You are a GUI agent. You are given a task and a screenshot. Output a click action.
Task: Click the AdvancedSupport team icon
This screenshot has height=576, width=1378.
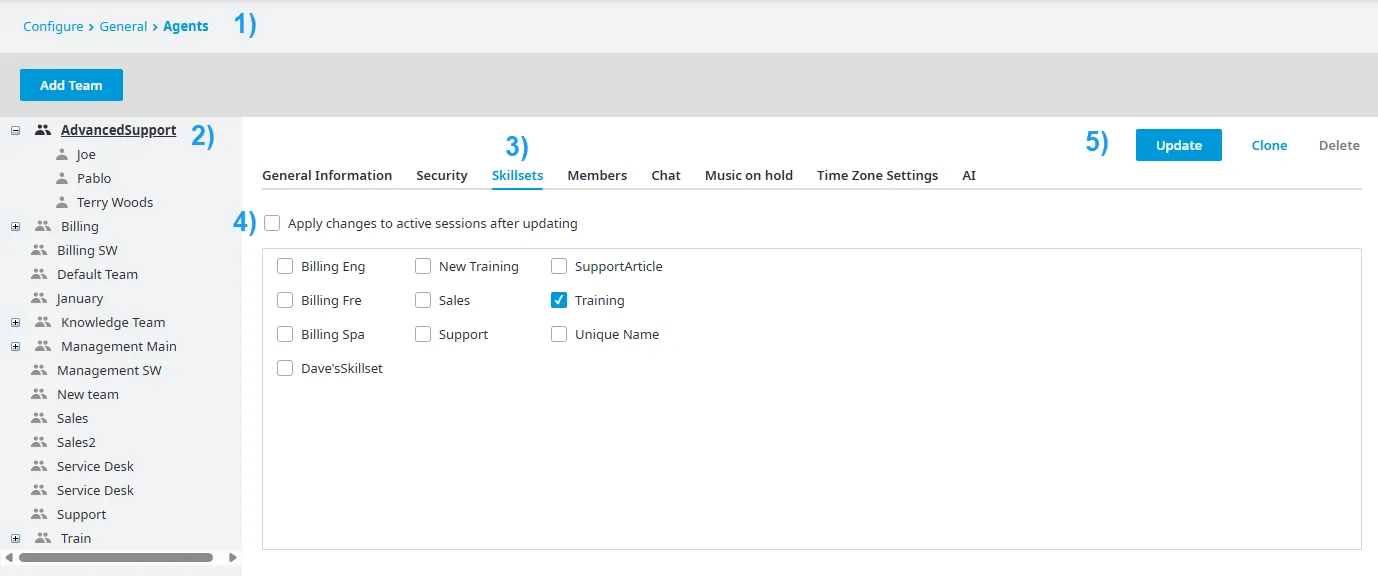tap(43, 130)
